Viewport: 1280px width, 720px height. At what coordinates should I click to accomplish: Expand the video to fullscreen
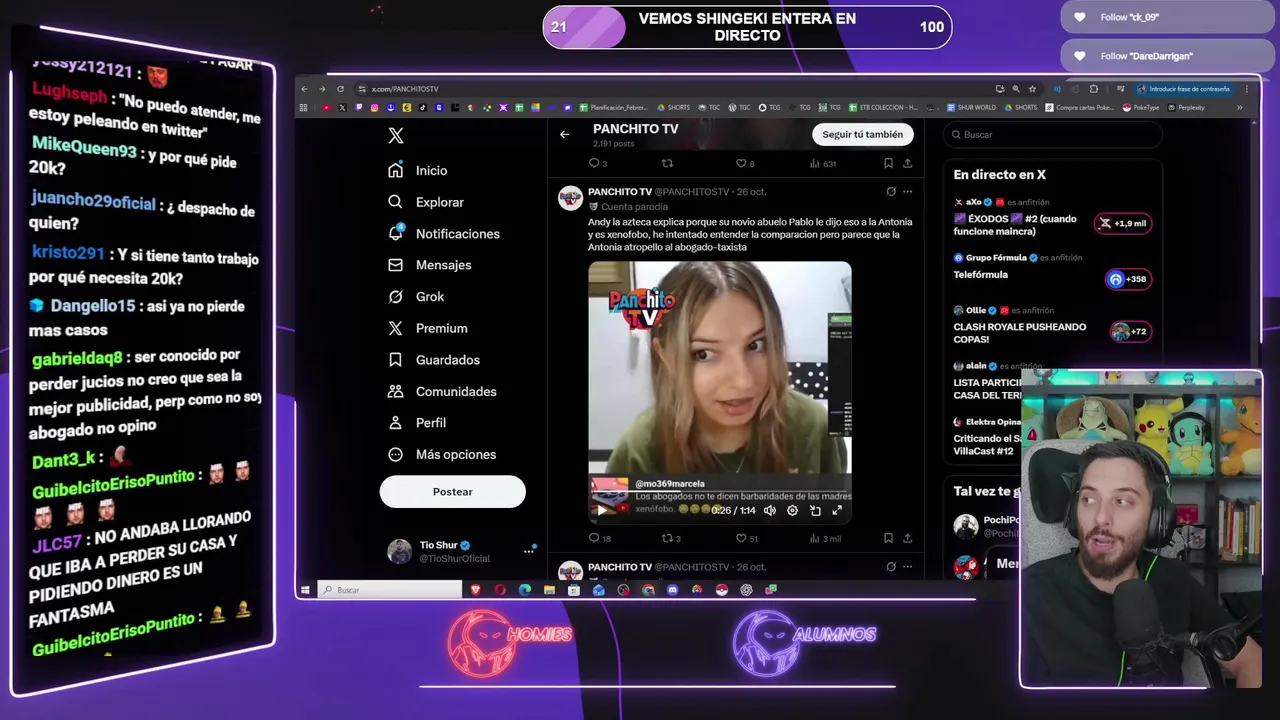[x=837, y=510]
